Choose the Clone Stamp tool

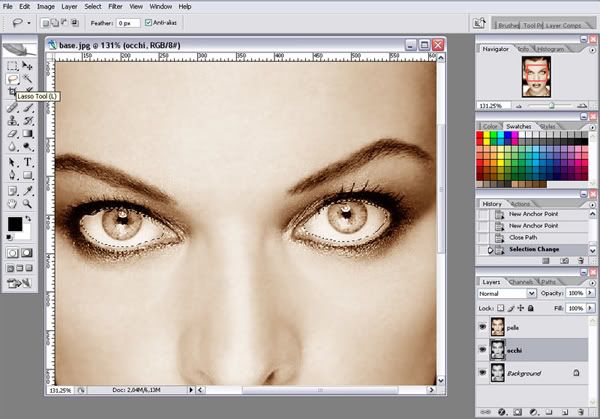click(12, 121)
